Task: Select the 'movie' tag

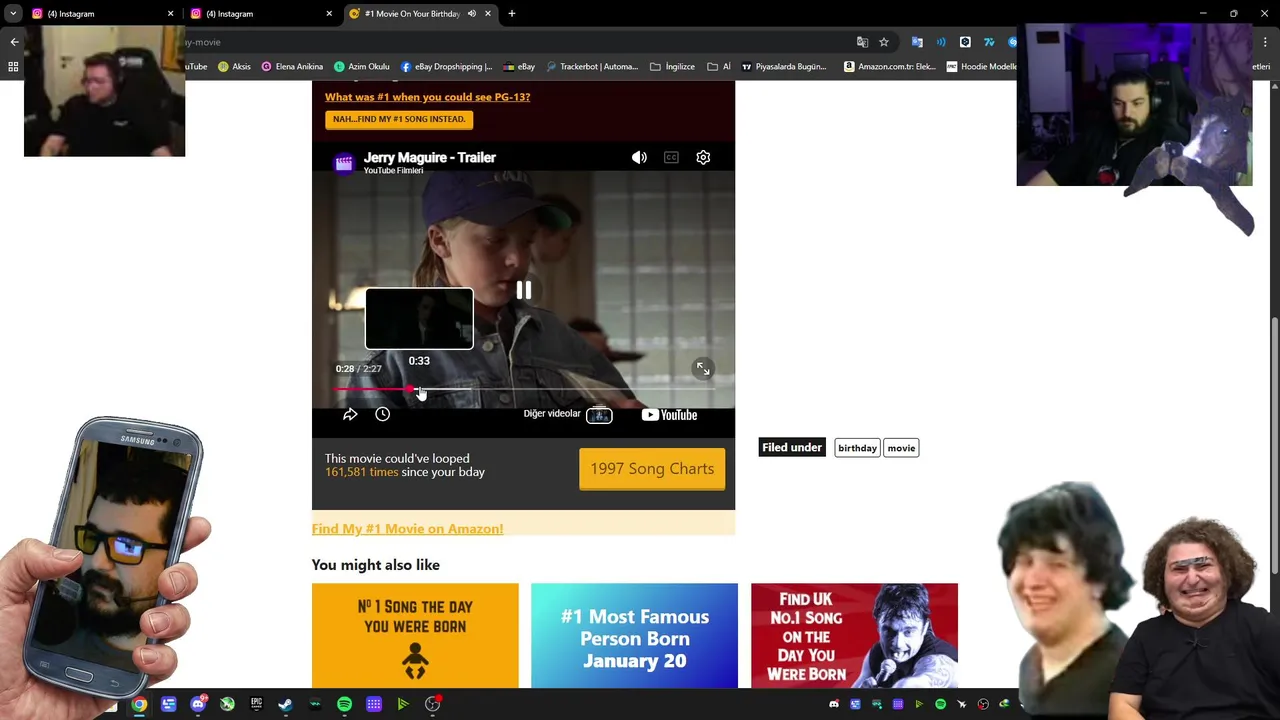Action: [901, 448]
